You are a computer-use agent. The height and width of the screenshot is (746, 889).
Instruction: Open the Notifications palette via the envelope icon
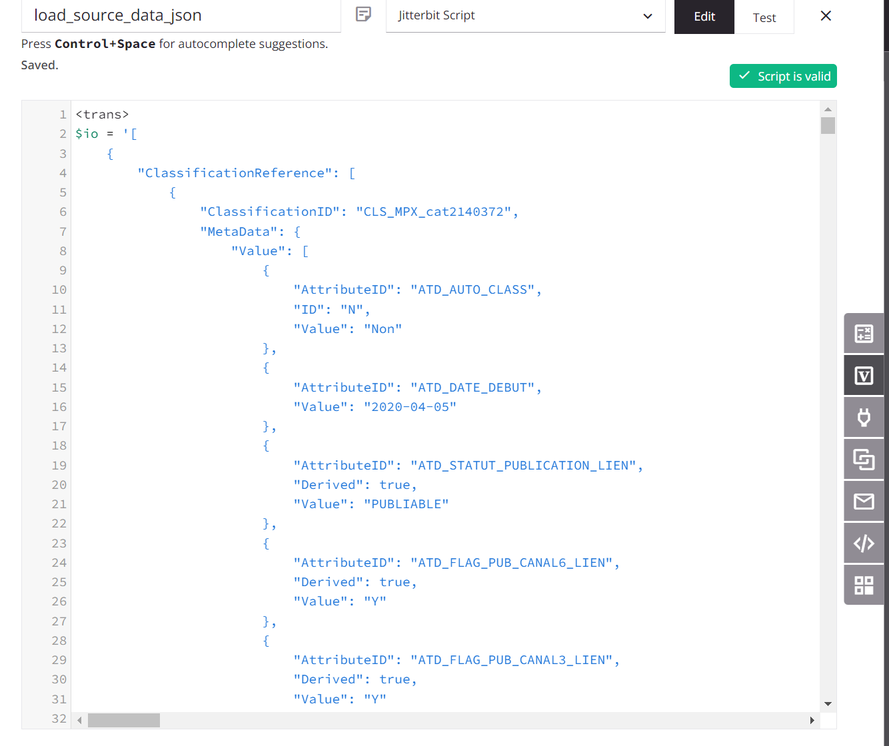(x=863, y=501)
